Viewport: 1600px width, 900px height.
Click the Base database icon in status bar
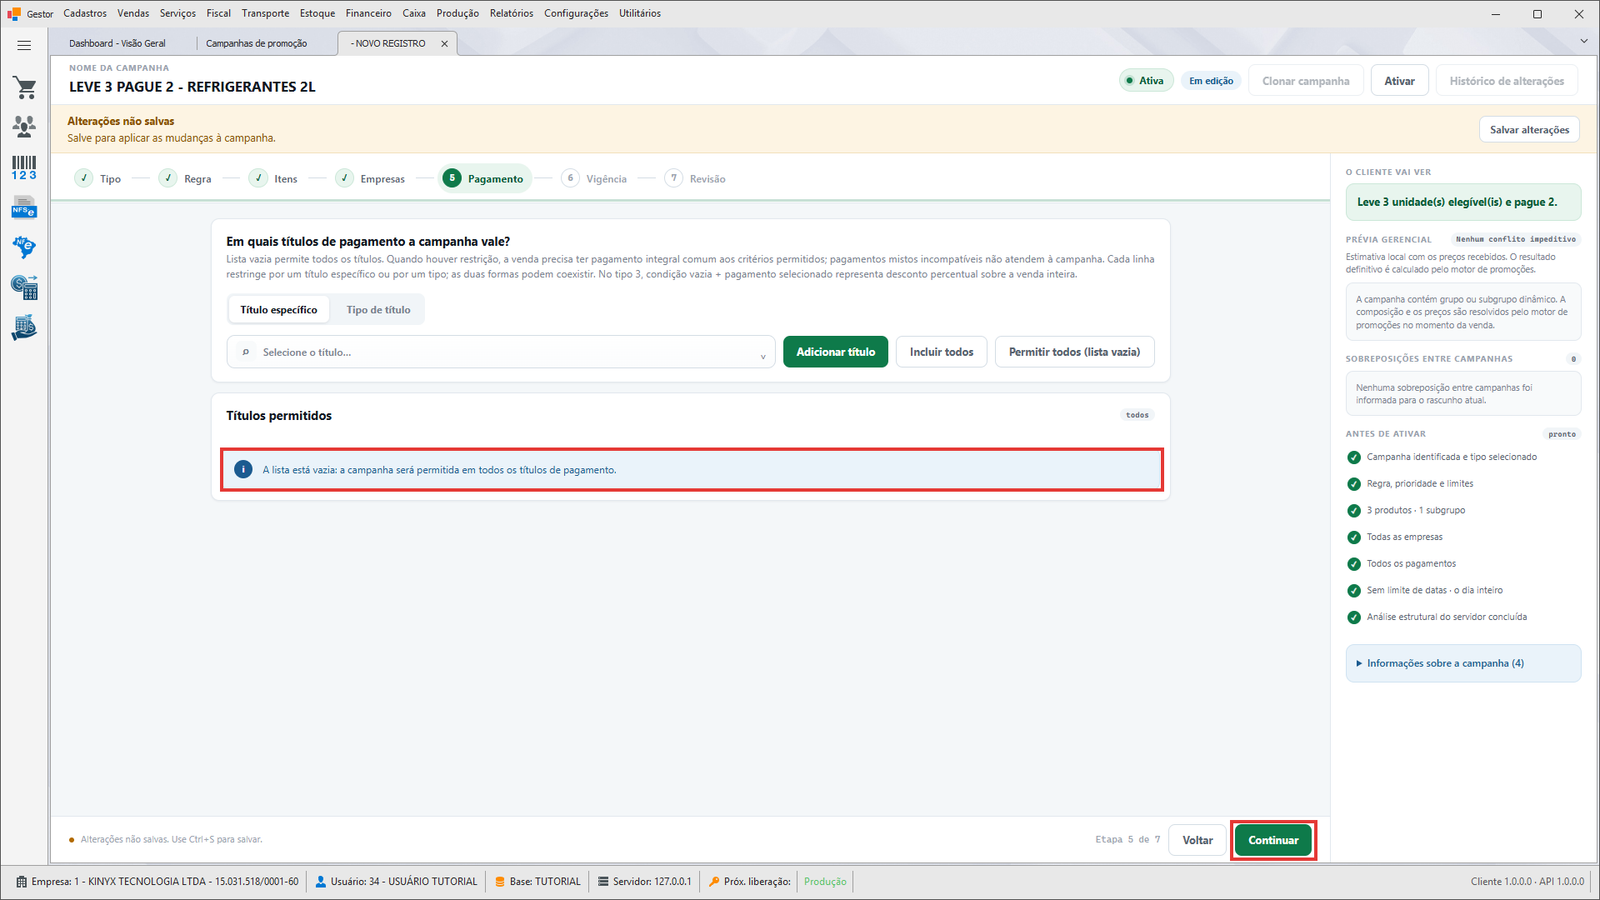(x=500, y=882)
